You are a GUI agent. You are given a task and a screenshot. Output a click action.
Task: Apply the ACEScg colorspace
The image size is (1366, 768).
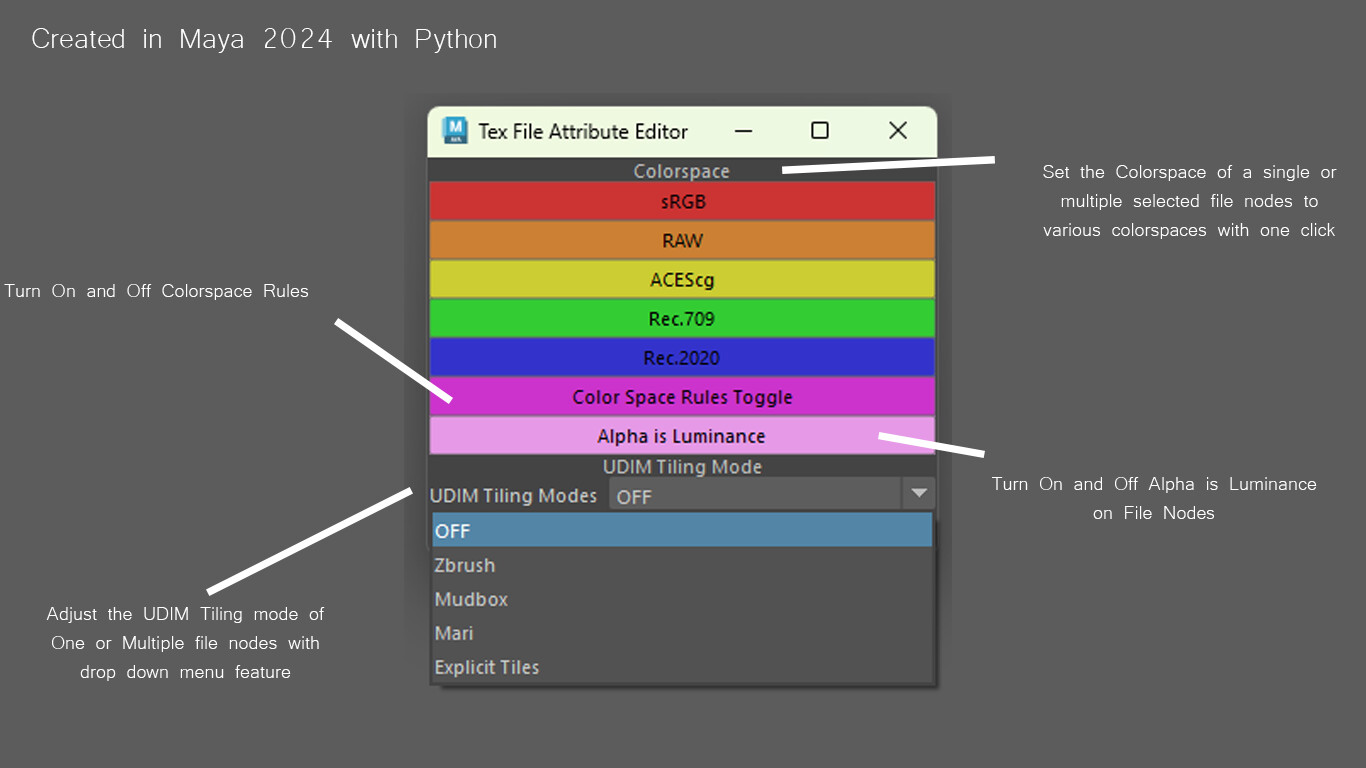[x=682, y=279]
